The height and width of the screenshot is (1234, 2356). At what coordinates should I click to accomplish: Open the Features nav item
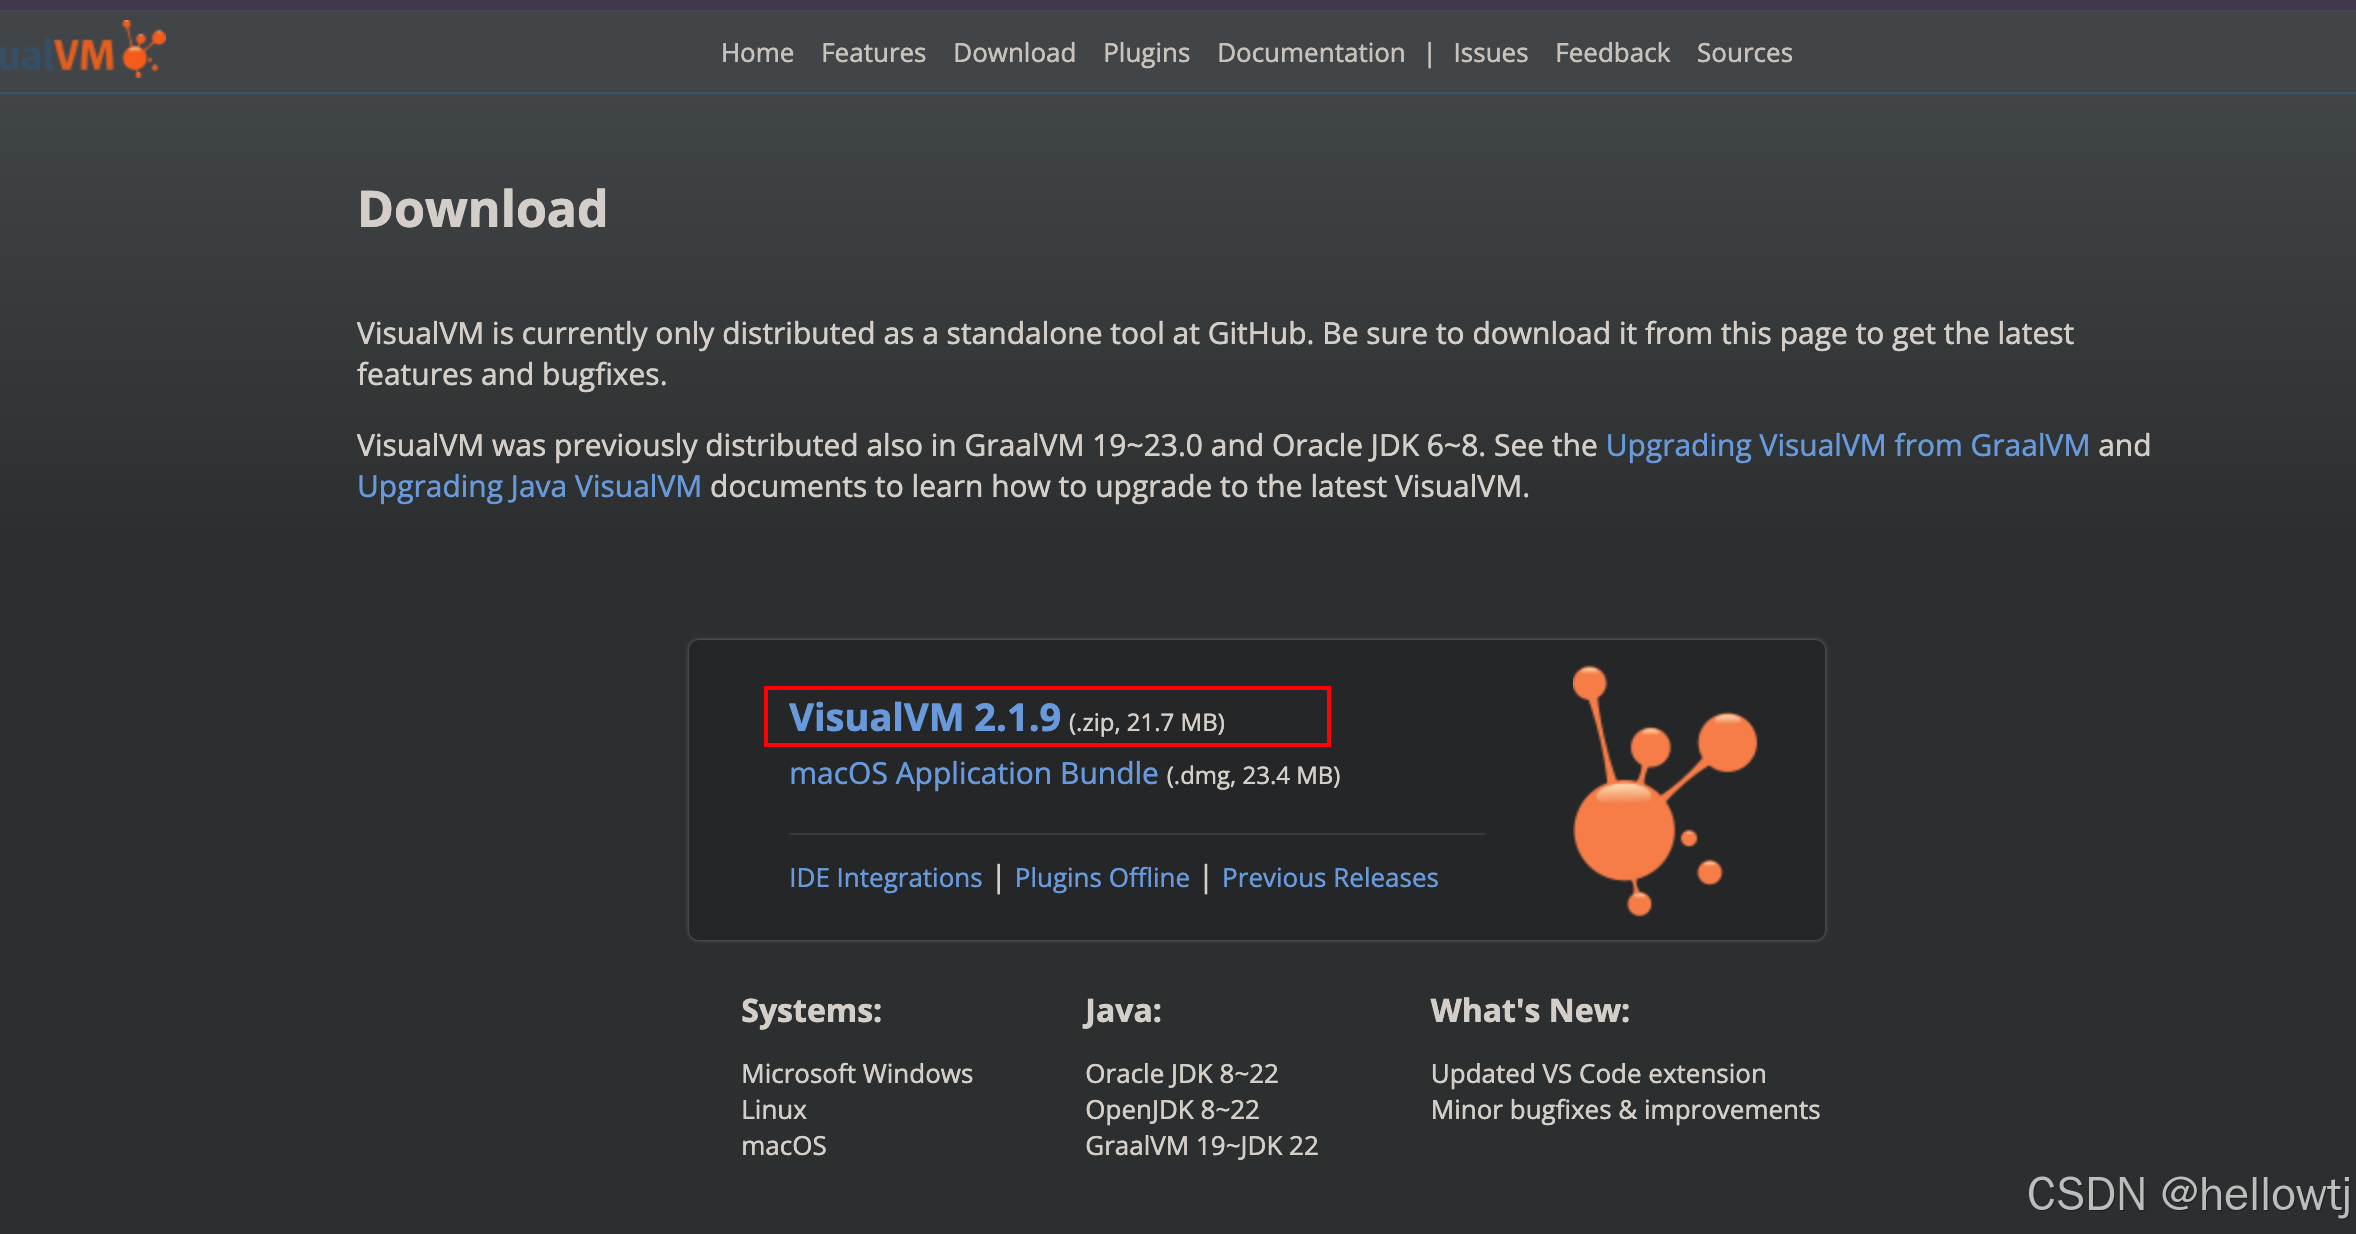click(x=873, y=53)
